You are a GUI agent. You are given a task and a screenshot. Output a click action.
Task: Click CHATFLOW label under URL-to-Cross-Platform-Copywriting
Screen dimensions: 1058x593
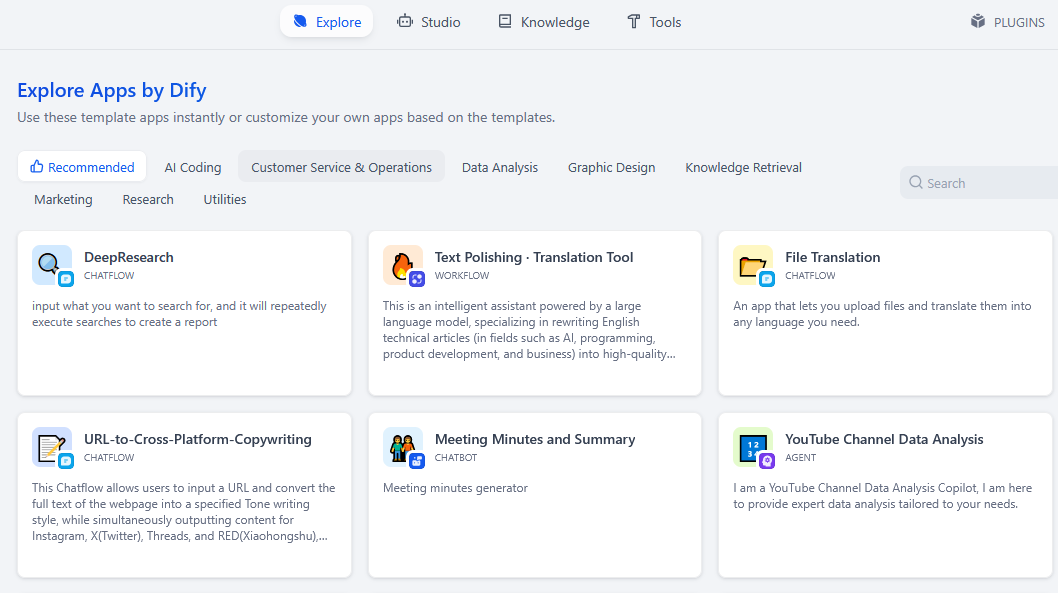tap(109, 457)
